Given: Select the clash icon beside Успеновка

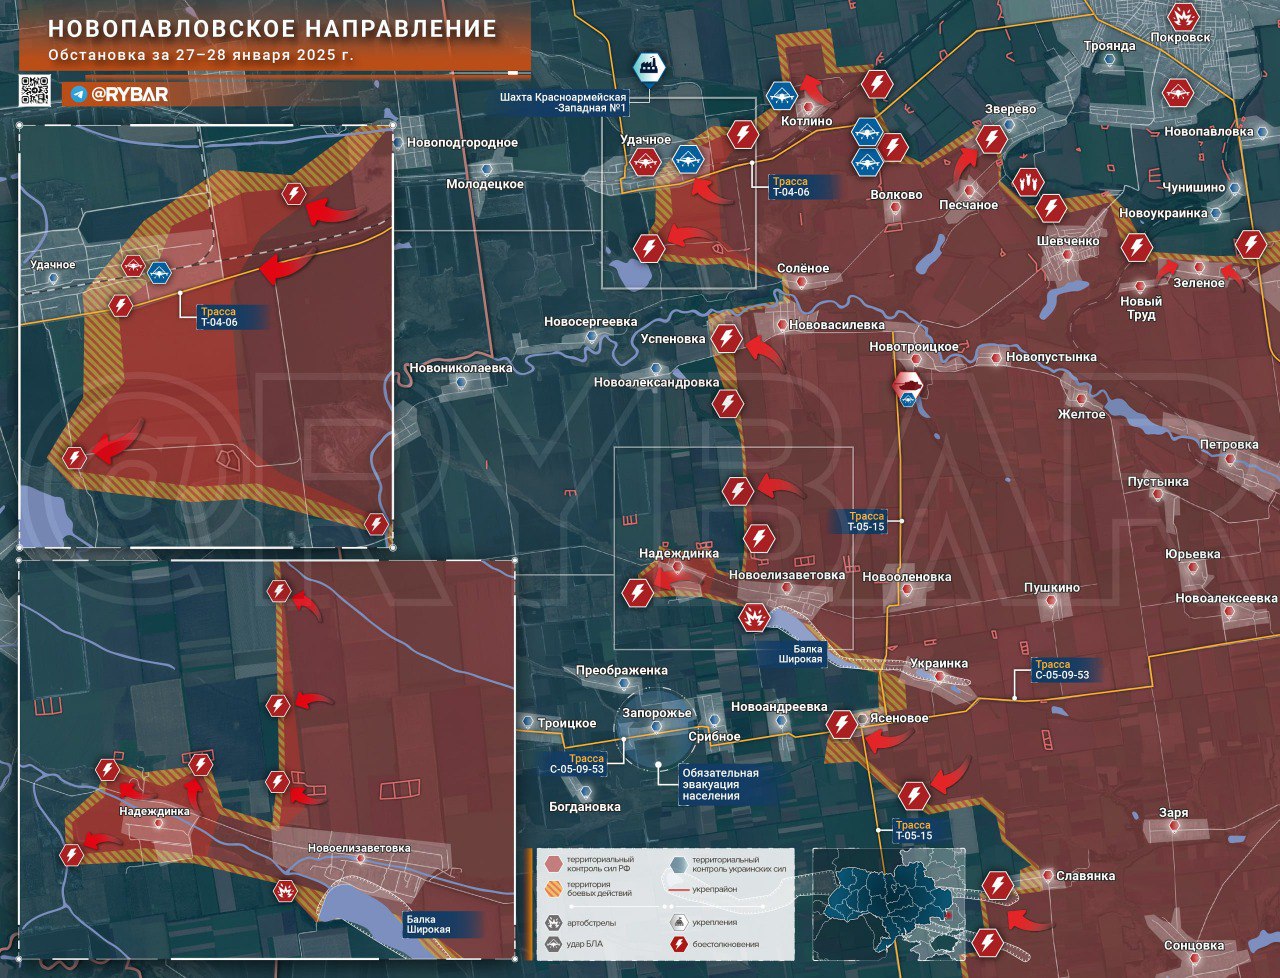Looking at the screenshot, I should point(727,339).
